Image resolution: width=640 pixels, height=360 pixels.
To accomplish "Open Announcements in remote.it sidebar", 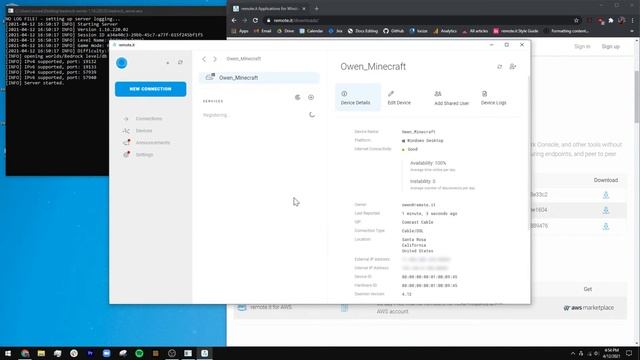I will pyautogui.click(x=153, y=142).
